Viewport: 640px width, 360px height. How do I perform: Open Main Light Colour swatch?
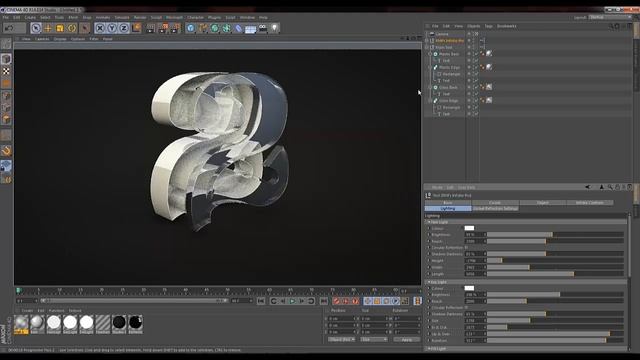pyautogui.click(x=469, y=228)
